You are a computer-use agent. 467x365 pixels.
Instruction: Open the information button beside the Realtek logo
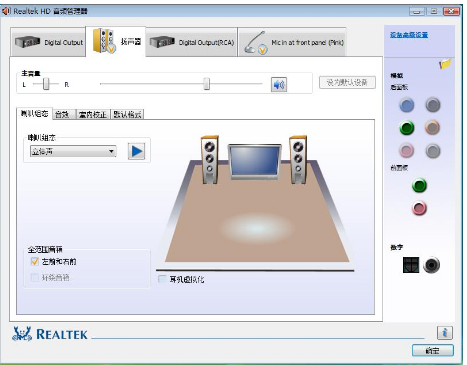coord(445,333)
